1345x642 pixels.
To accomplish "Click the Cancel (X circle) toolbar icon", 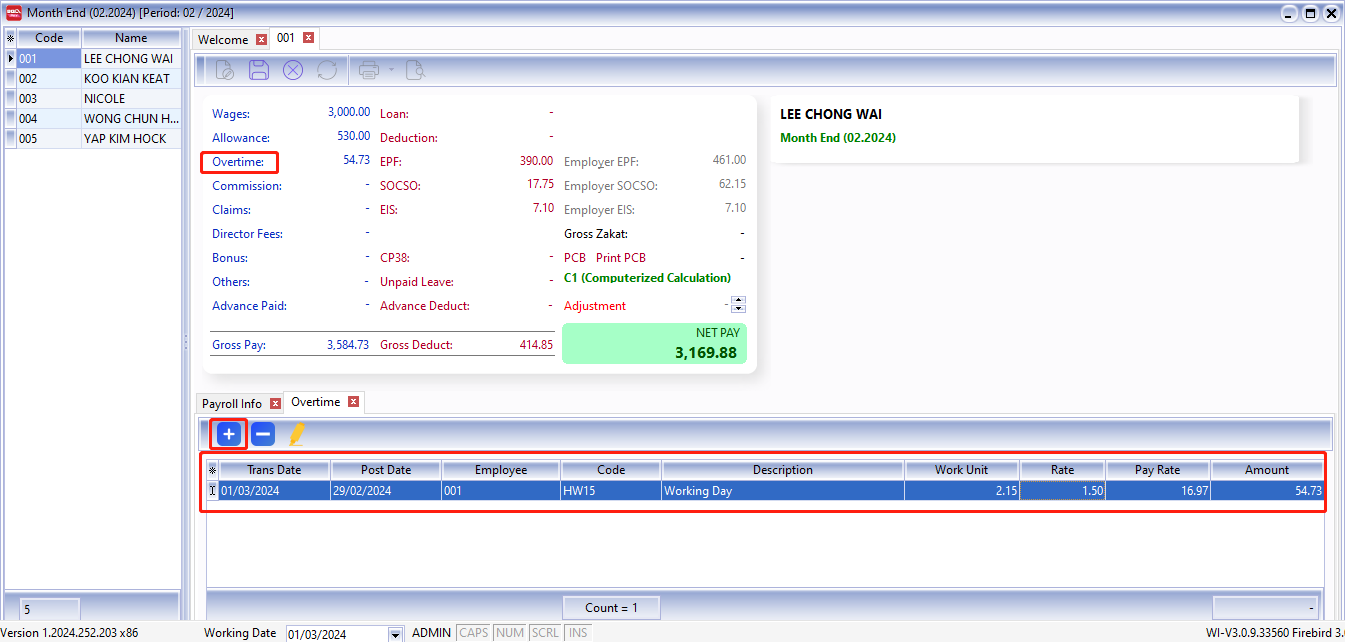I will [x=292, y=69].
